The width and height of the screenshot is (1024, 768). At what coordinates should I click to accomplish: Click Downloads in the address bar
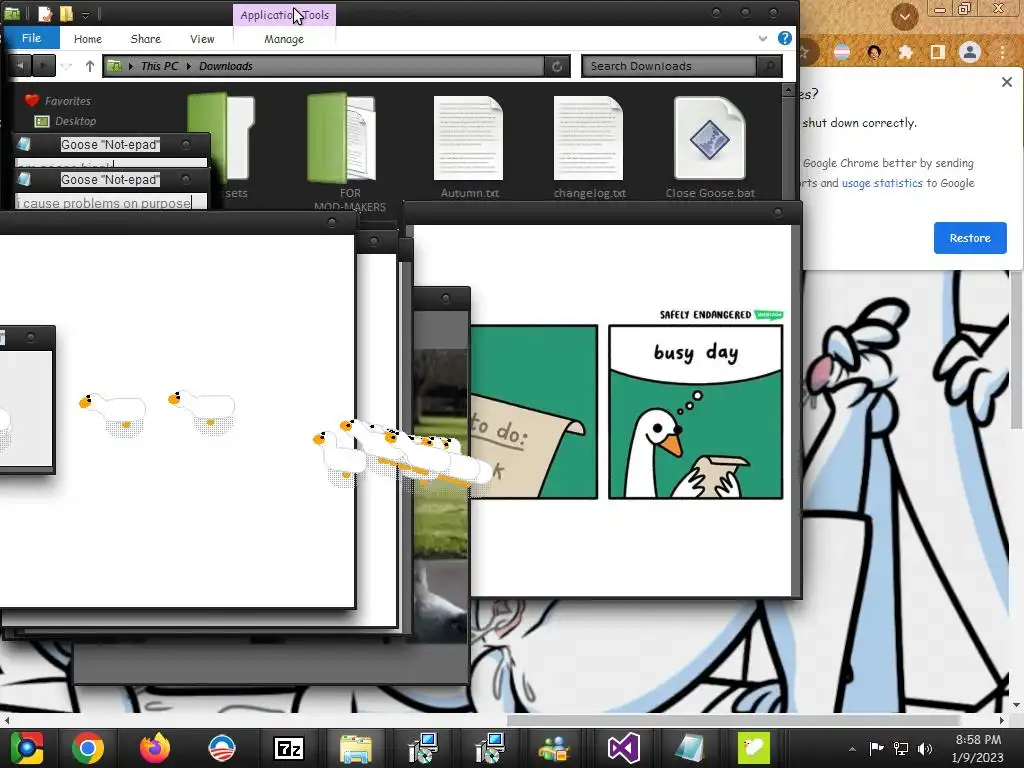(226, 66)
